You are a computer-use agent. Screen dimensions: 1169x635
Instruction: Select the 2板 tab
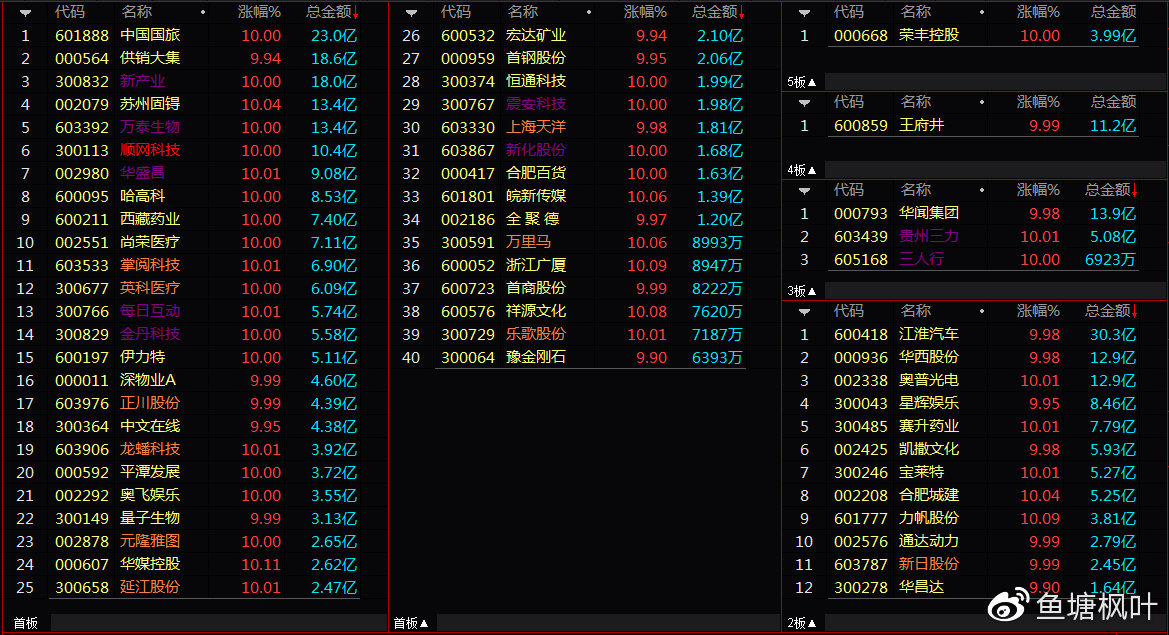(801, 623)
